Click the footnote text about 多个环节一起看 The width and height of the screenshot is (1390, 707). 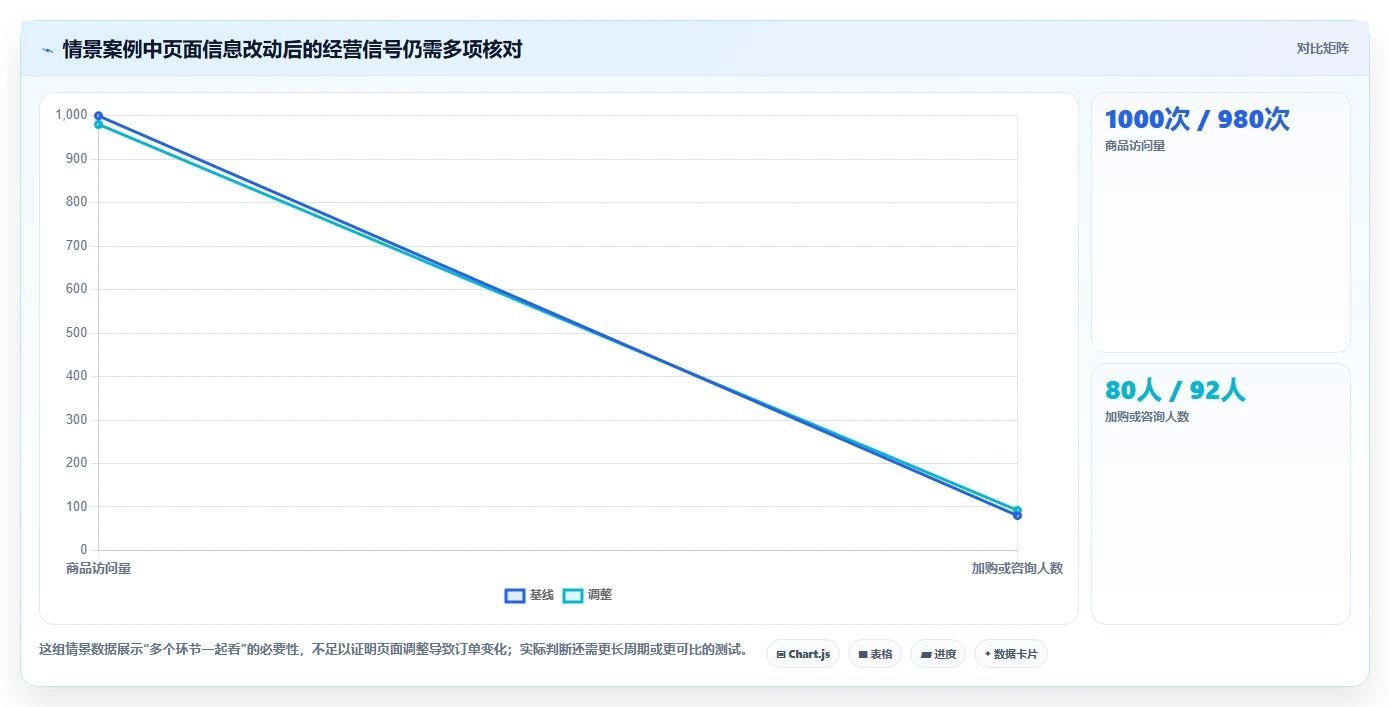pyautogui.click(x=393, y=649)
